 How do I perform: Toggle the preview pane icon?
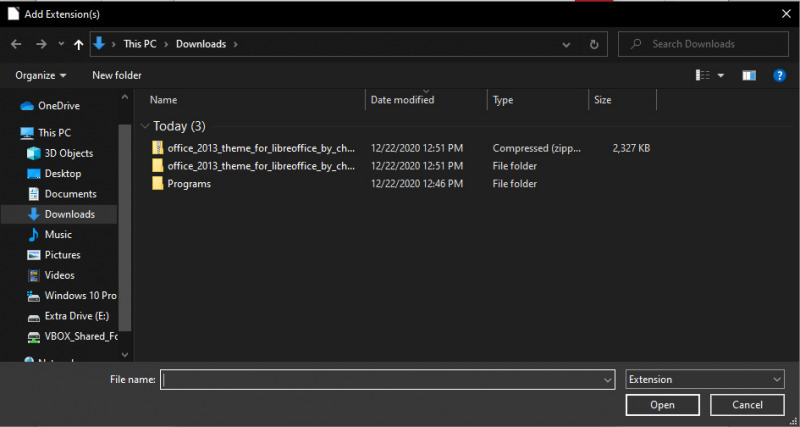tap(749, 75)
